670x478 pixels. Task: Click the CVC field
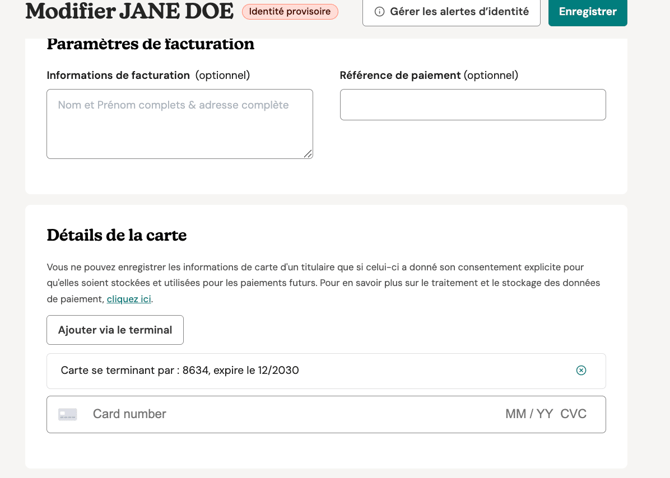tap(573, 414)
